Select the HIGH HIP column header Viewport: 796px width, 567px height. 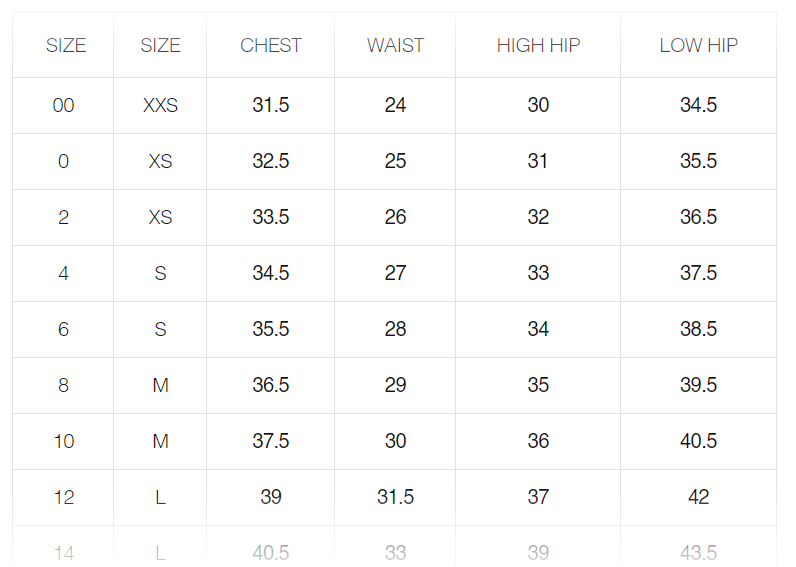(x=538, y=45)
